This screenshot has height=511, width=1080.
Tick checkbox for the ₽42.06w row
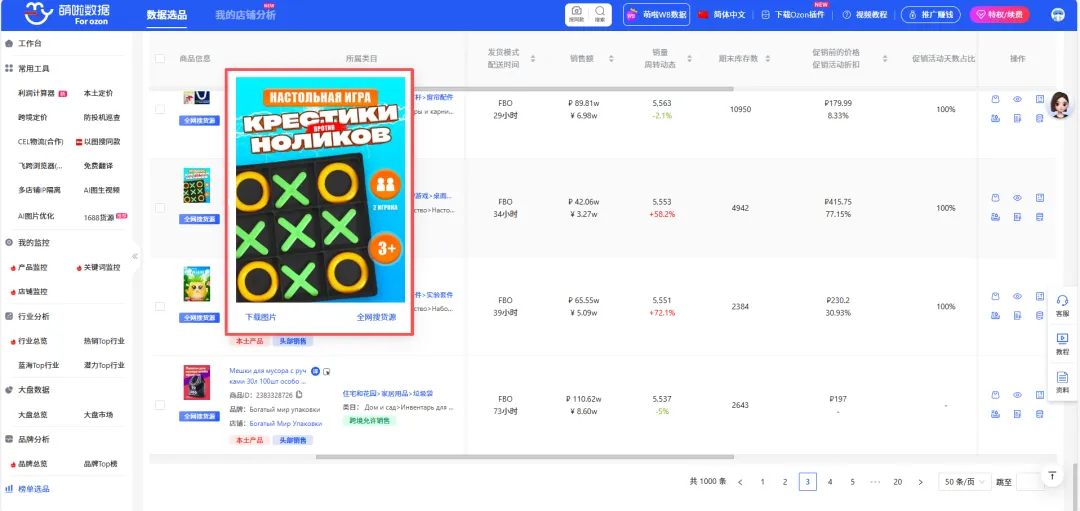coord(160,207)
